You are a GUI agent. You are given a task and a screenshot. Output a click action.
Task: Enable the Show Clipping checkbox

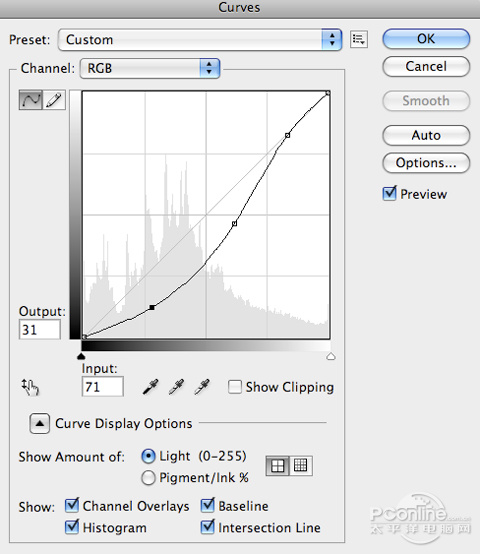[235, 387]
